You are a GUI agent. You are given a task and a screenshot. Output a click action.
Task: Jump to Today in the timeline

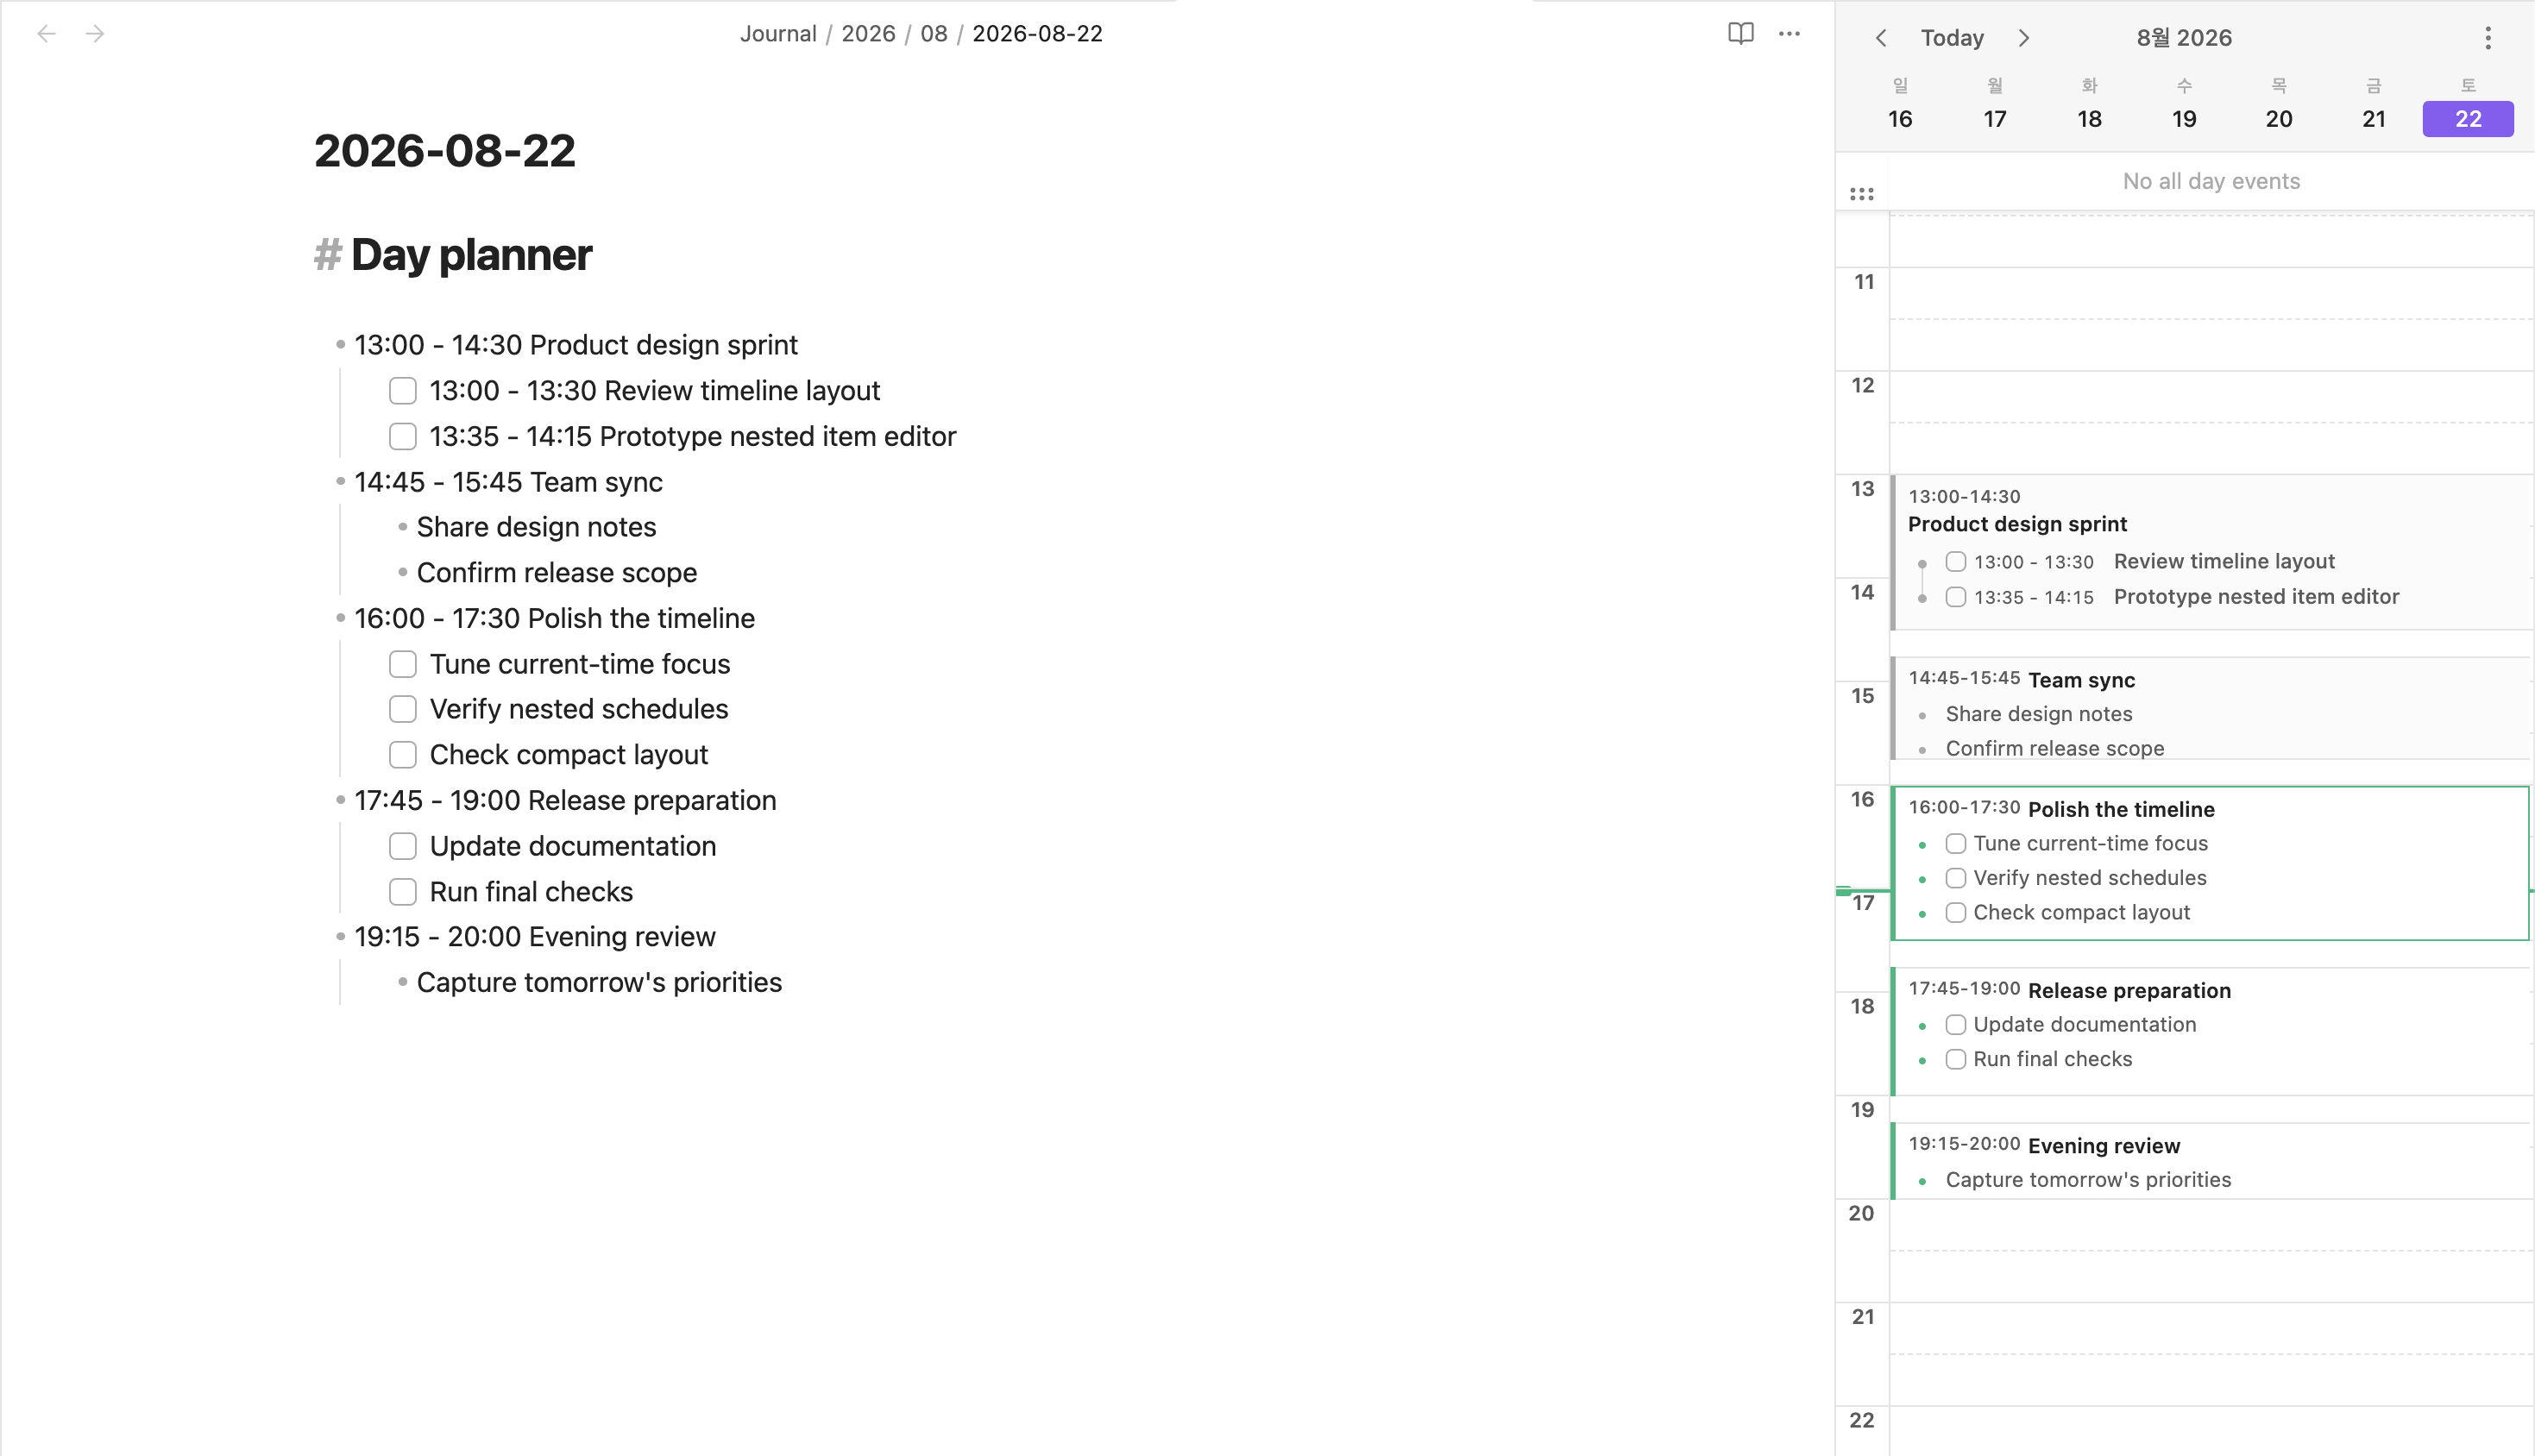point(1952,38)
